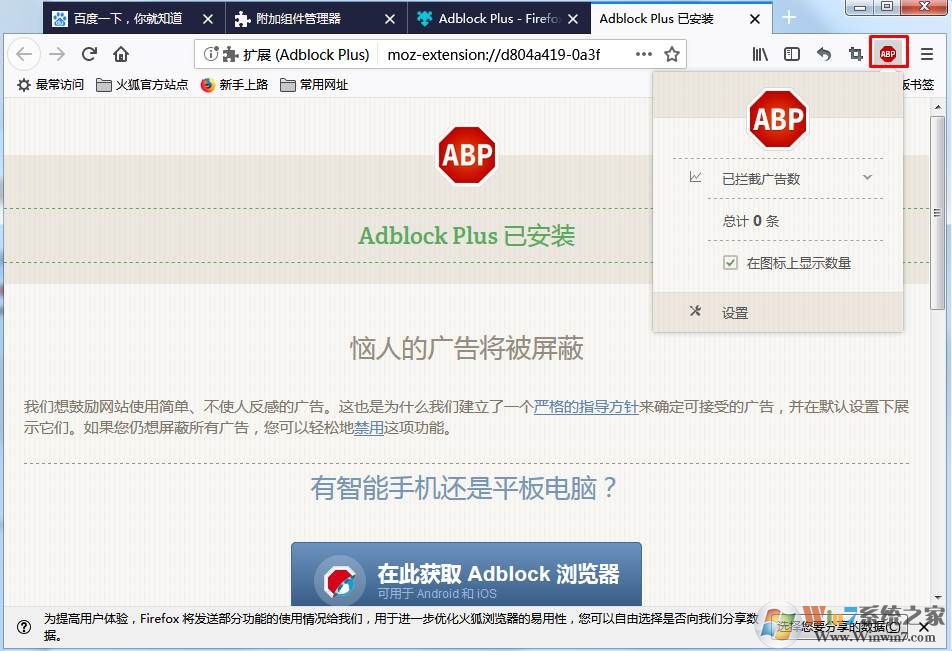Viewport: 952px width, 651px height.
Task: Click the 禁用 link
Action: 369,428
